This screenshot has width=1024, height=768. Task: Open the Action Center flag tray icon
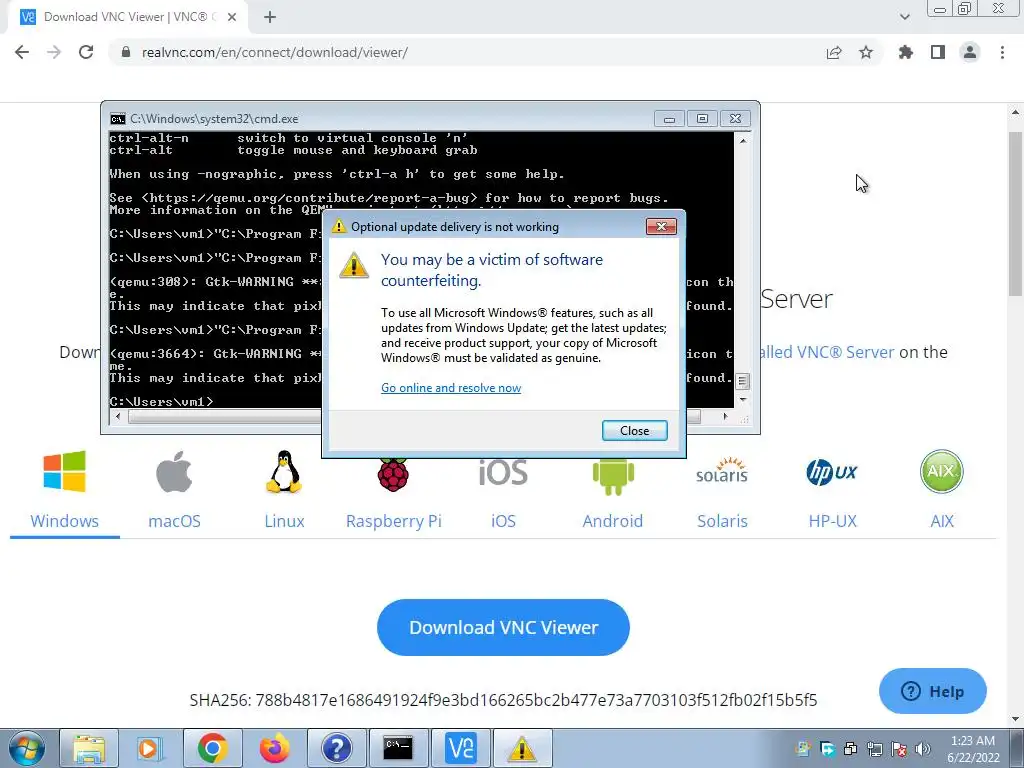pos(899,749)
